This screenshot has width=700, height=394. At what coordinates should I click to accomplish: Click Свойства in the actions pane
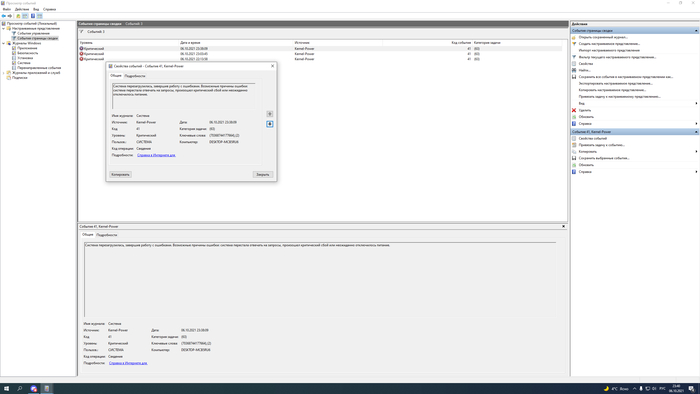pyautogui.click(x=586, y=64)
